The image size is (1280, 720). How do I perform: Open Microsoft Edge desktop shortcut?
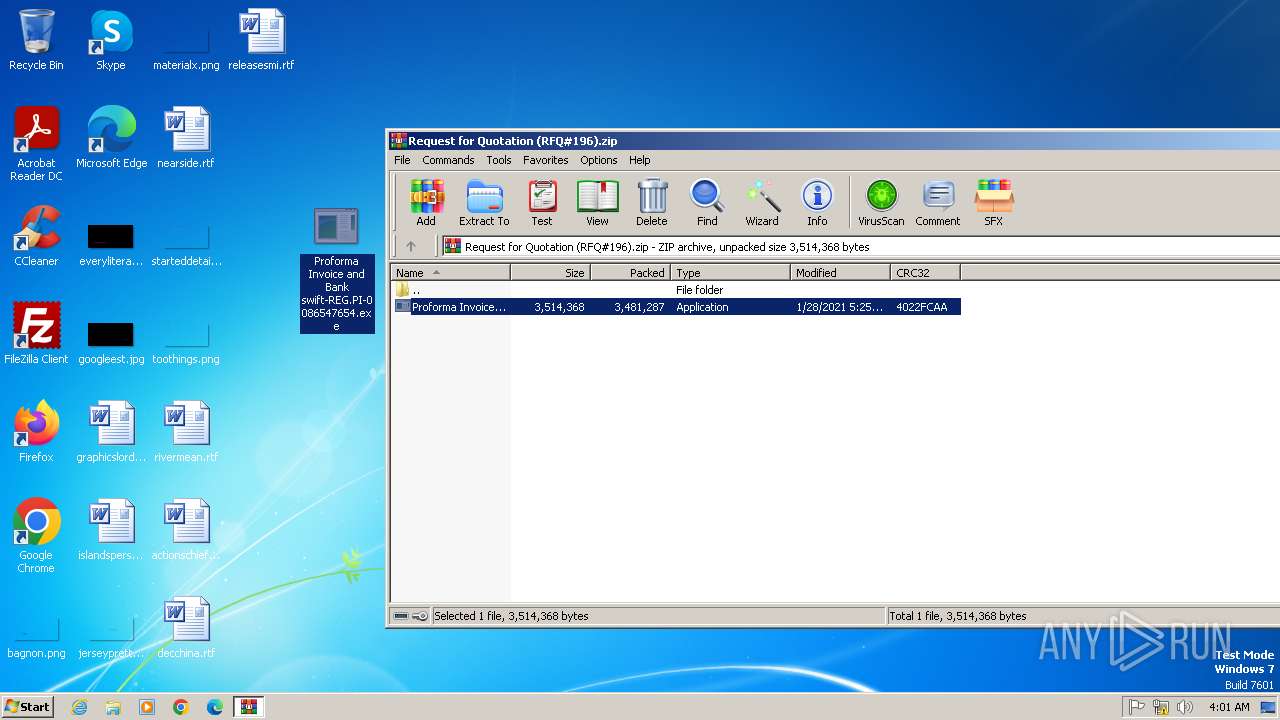coord(111,138)
